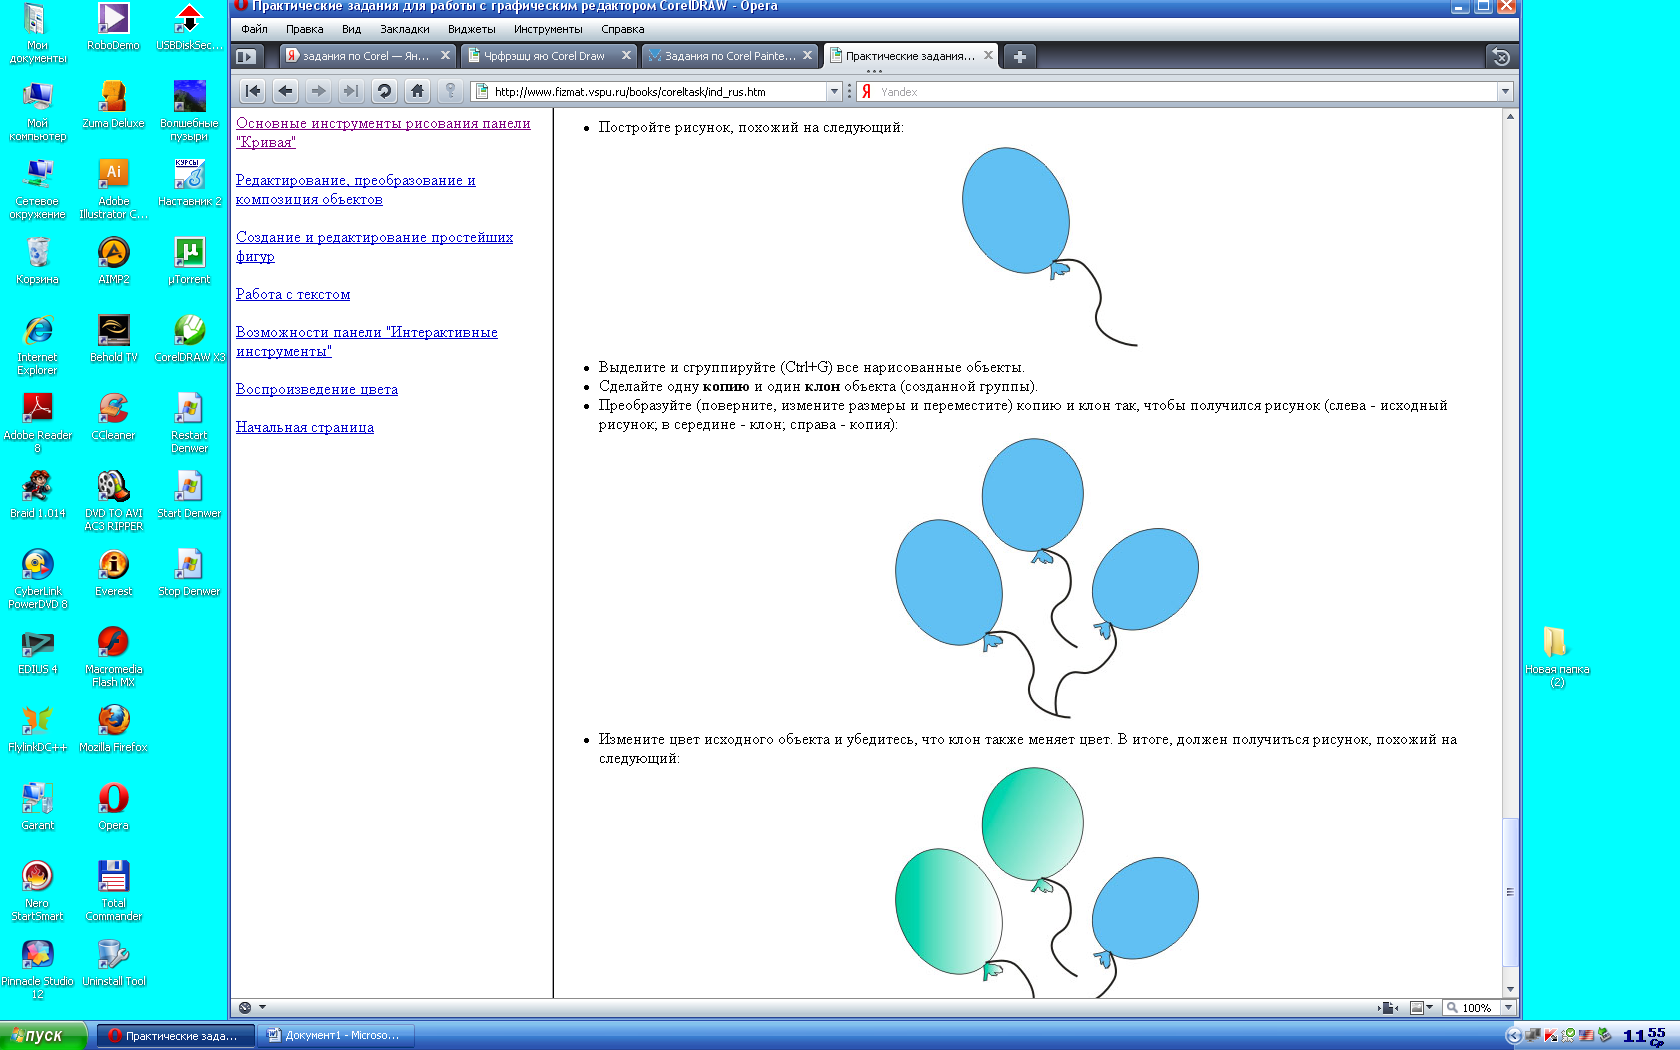Open closed tabs trash icon on tab bar

(x=1500, y=57)
